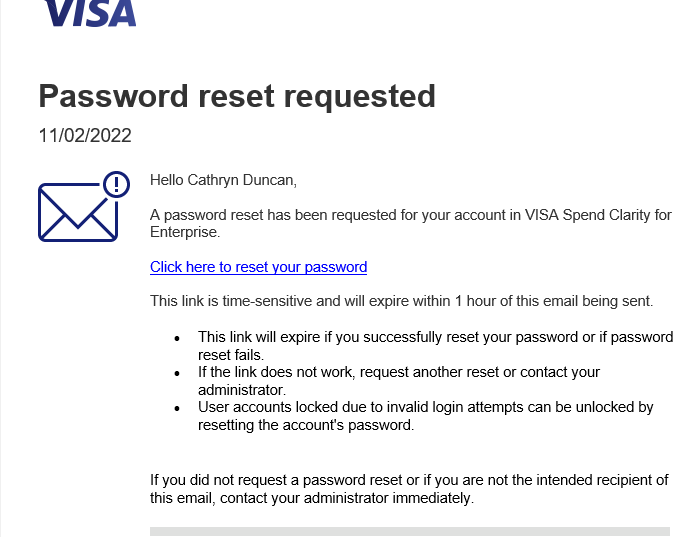Click the 'If you did not request' paragraph
The width and height of the screenshot is (690, 537).
click(x=409, y=489)
